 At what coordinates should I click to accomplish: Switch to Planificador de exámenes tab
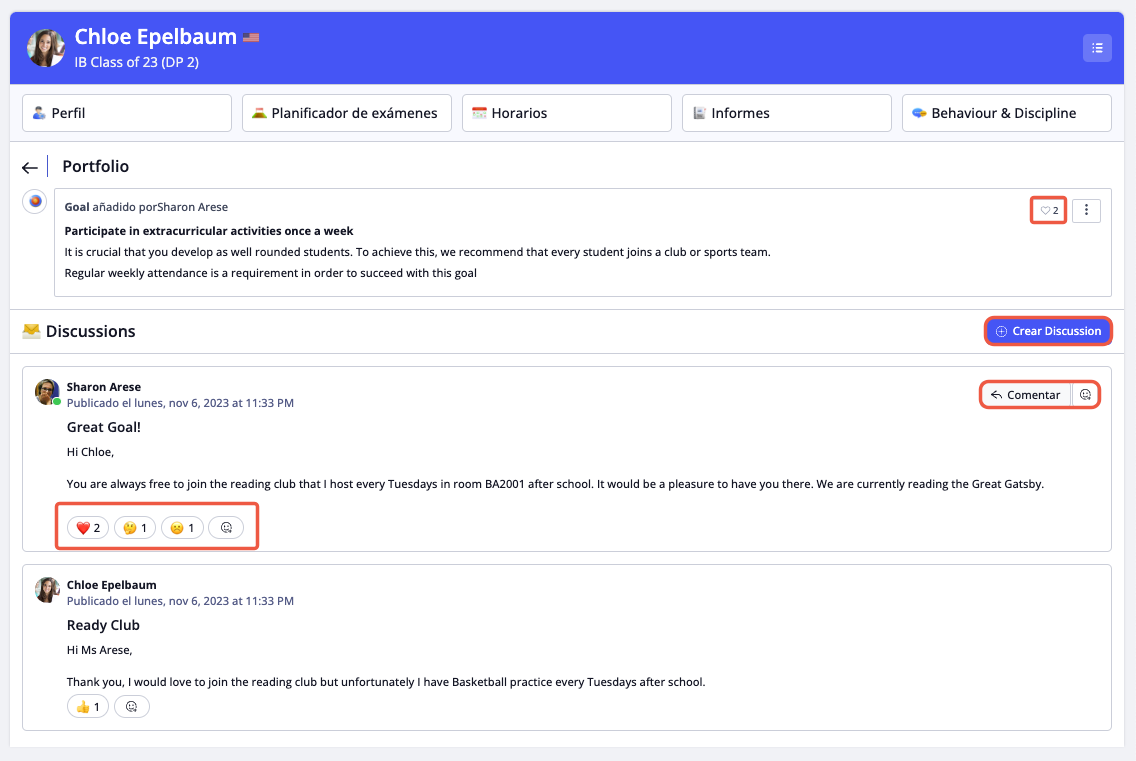point(347,113)
